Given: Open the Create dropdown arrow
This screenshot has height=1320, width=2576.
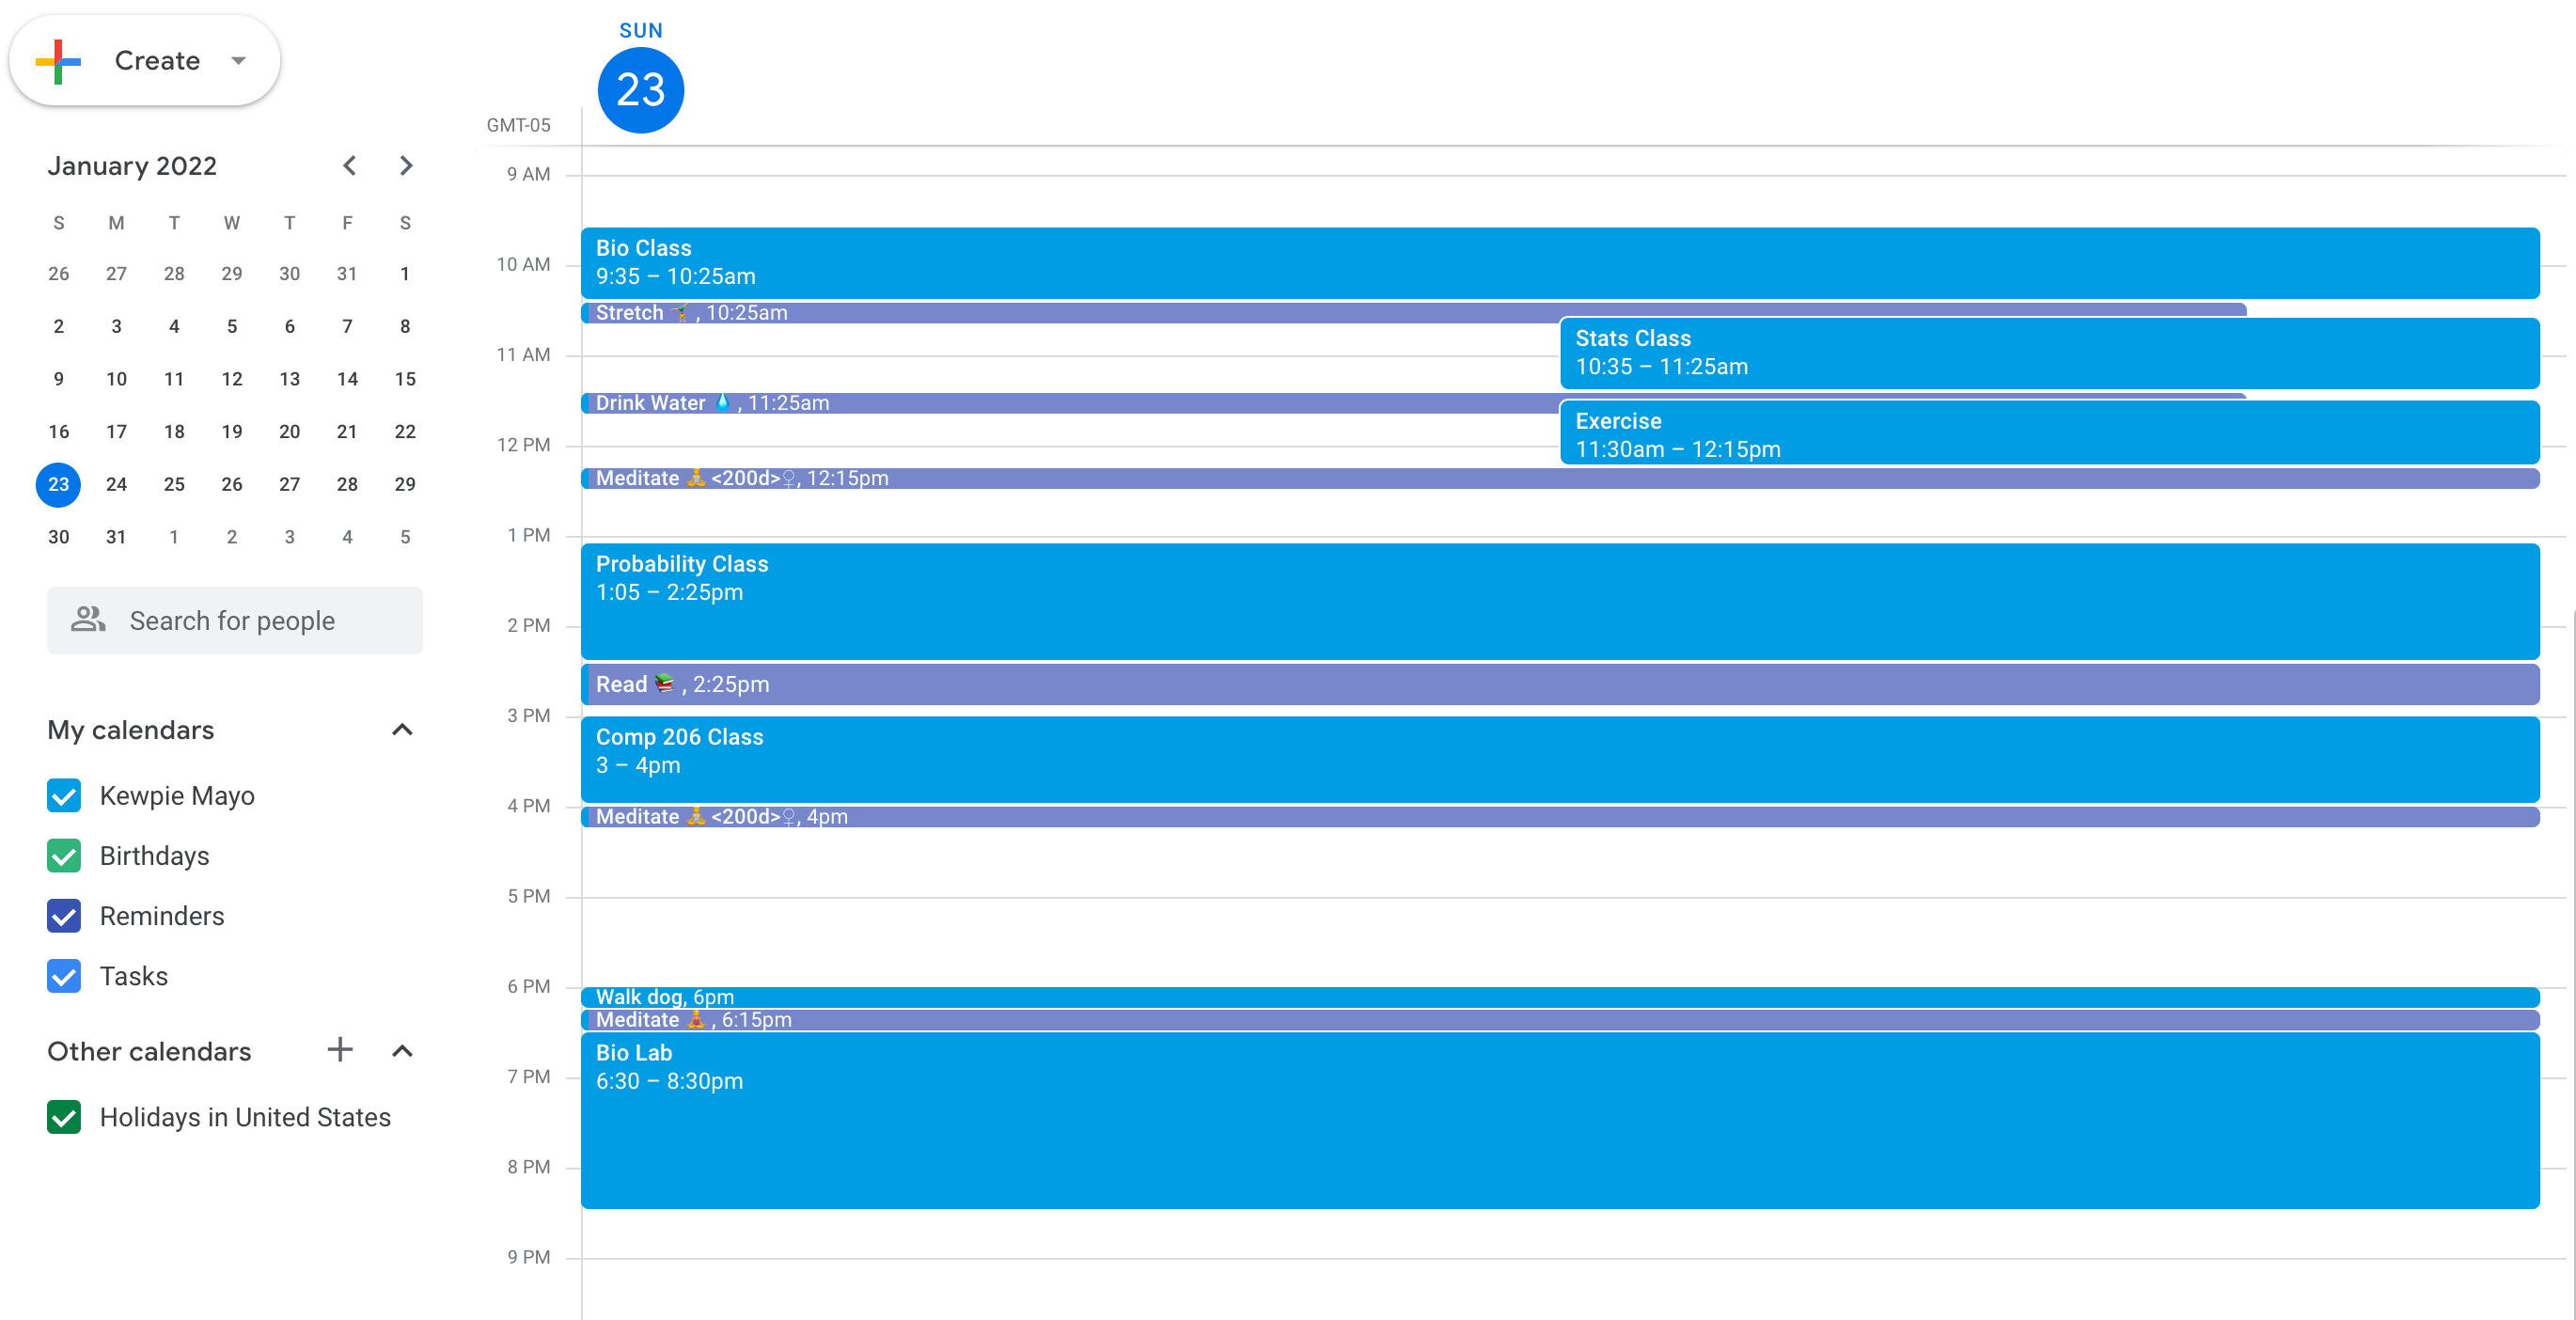Looking at the screenshot, I should click(238, 61).
